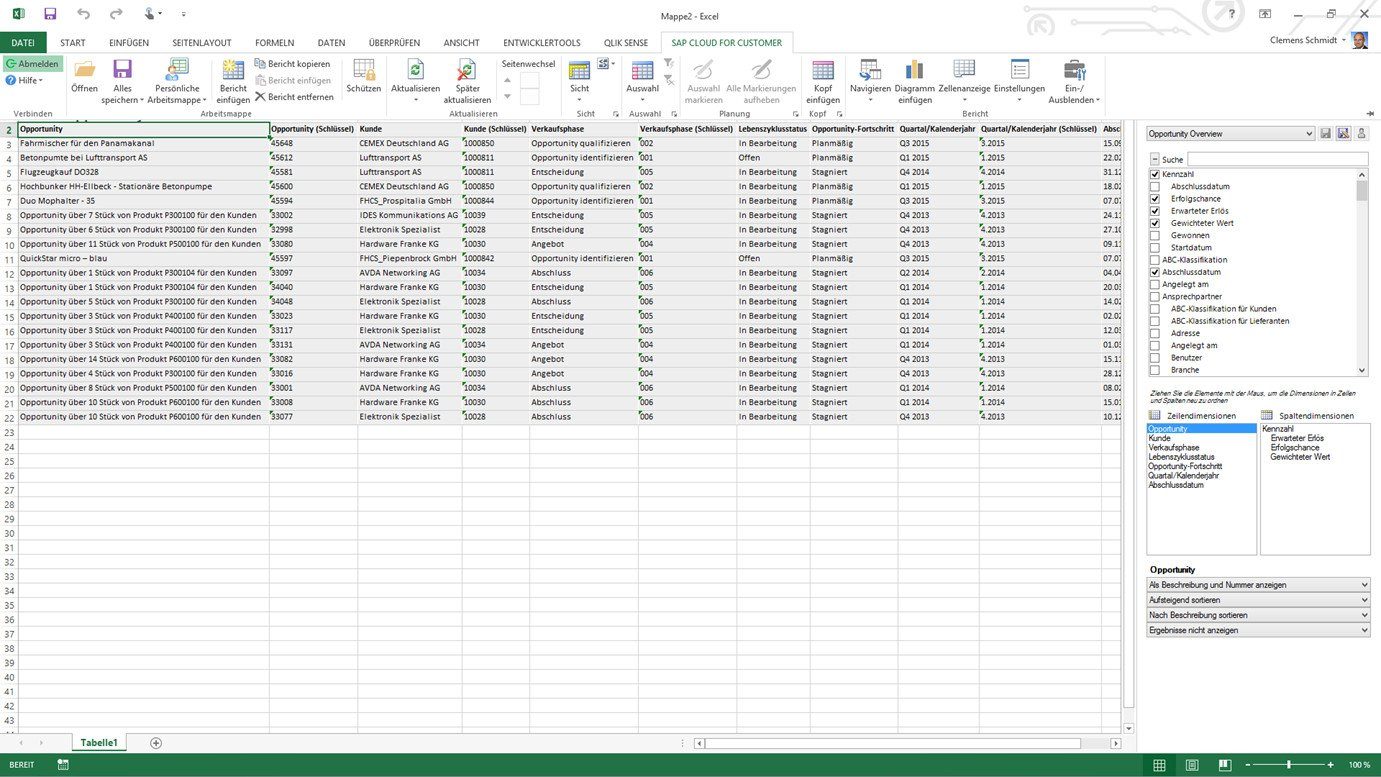Switch to the ENTWICKLERTOOLS tab
Image resolution: width=1381 pixels, height=777 pixels.
541,43
